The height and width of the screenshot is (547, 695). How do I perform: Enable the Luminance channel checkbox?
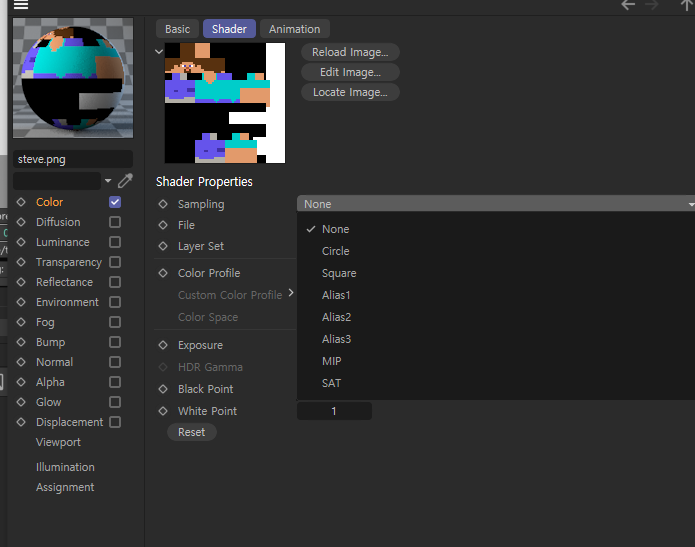(x=115, y=242)
